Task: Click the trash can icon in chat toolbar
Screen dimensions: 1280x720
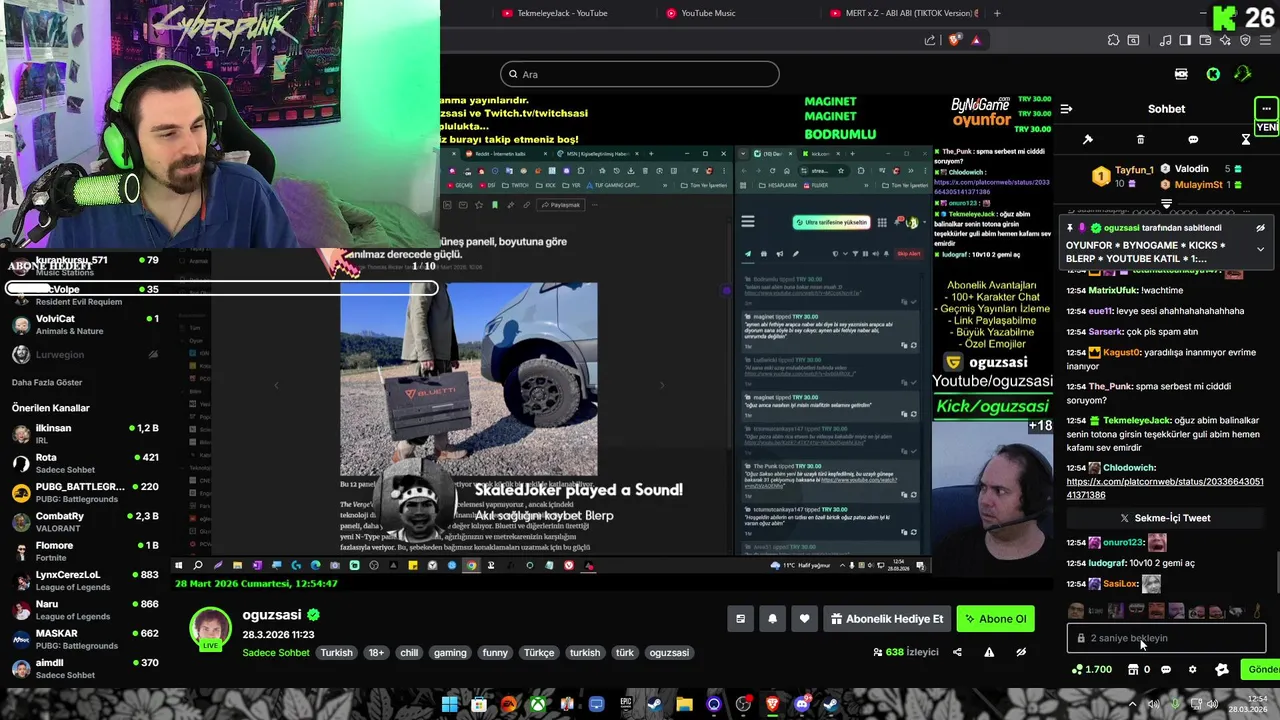Action: (1140, 140)
